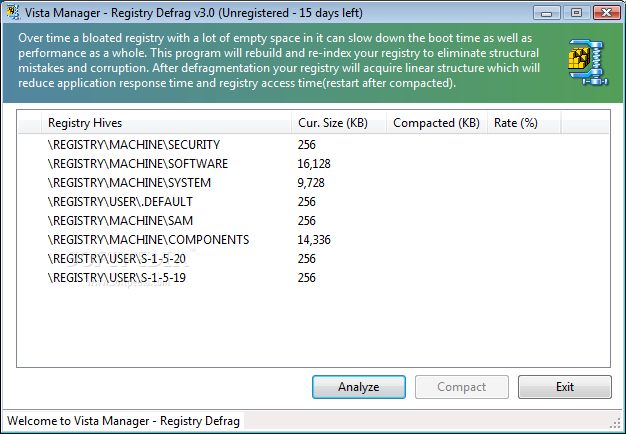
Task: Sort by Rate (%) column header
Action: point(524,123)
